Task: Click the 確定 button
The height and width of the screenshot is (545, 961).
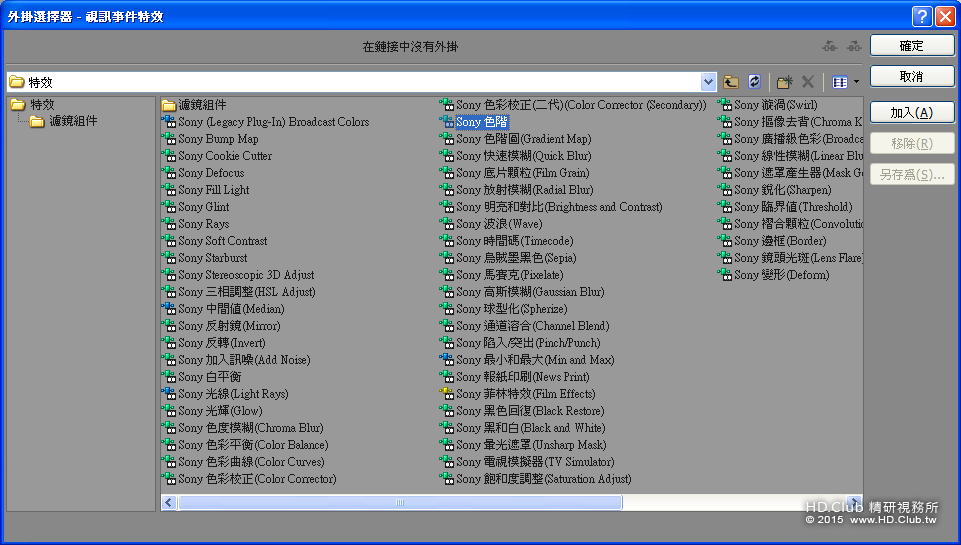Action: click(912, 46)
